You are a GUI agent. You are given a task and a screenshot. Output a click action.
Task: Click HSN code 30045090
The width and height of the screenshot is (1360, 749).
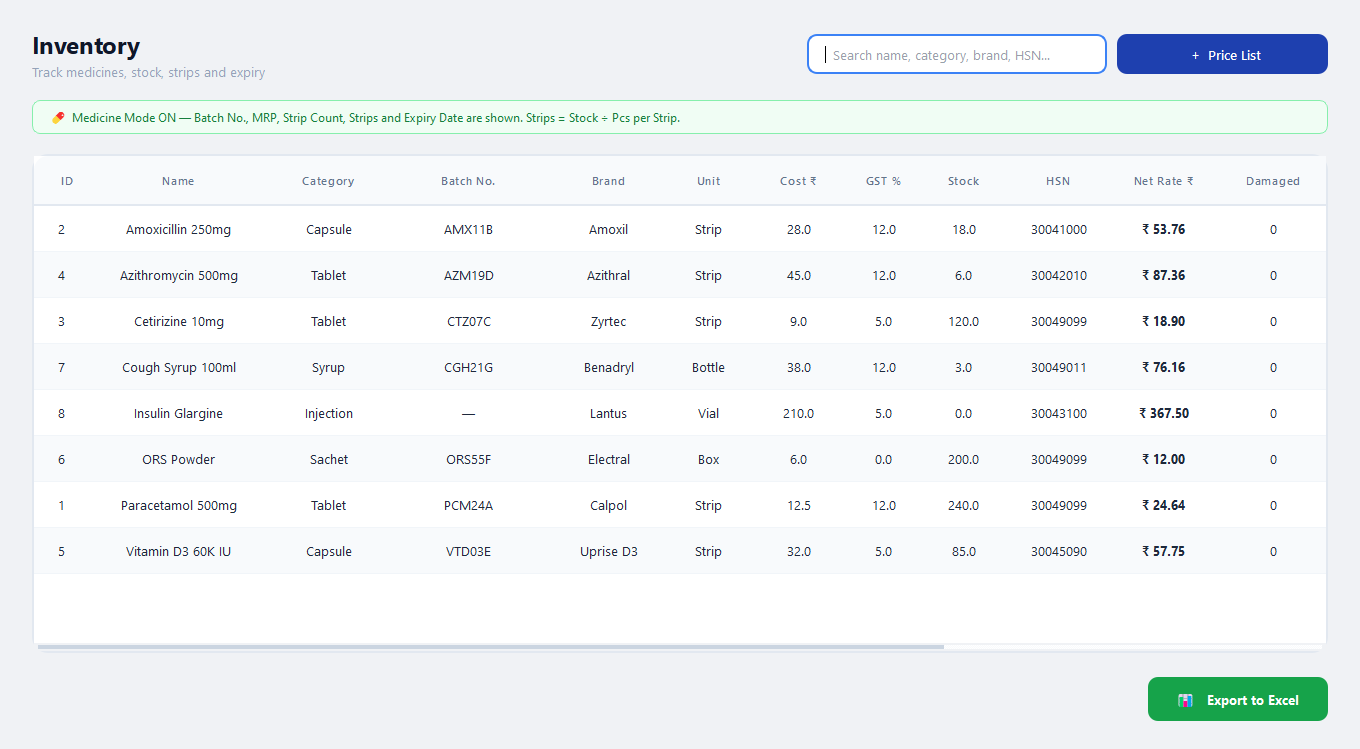(x=1058, y=551)
